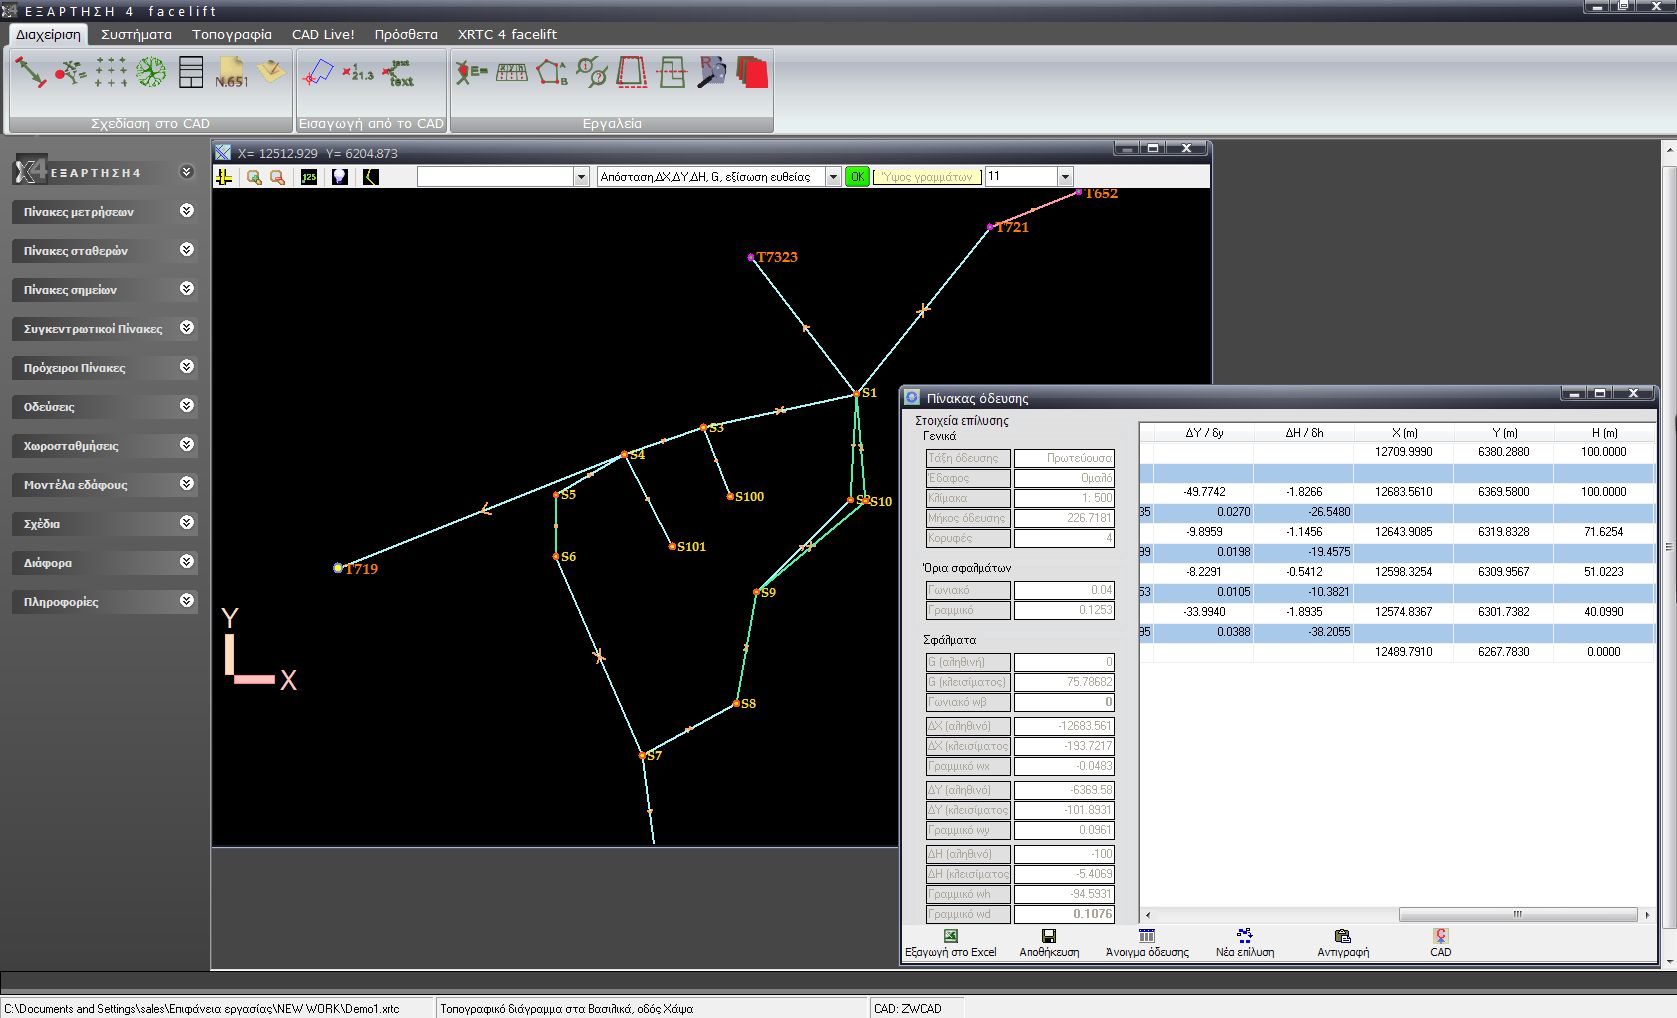Image resolution: width=1677 pixels, height=1018 pixels.
Task: Expand the Πίνακες μετρήσεων sidebar section
Action: [x=187, y=211]
